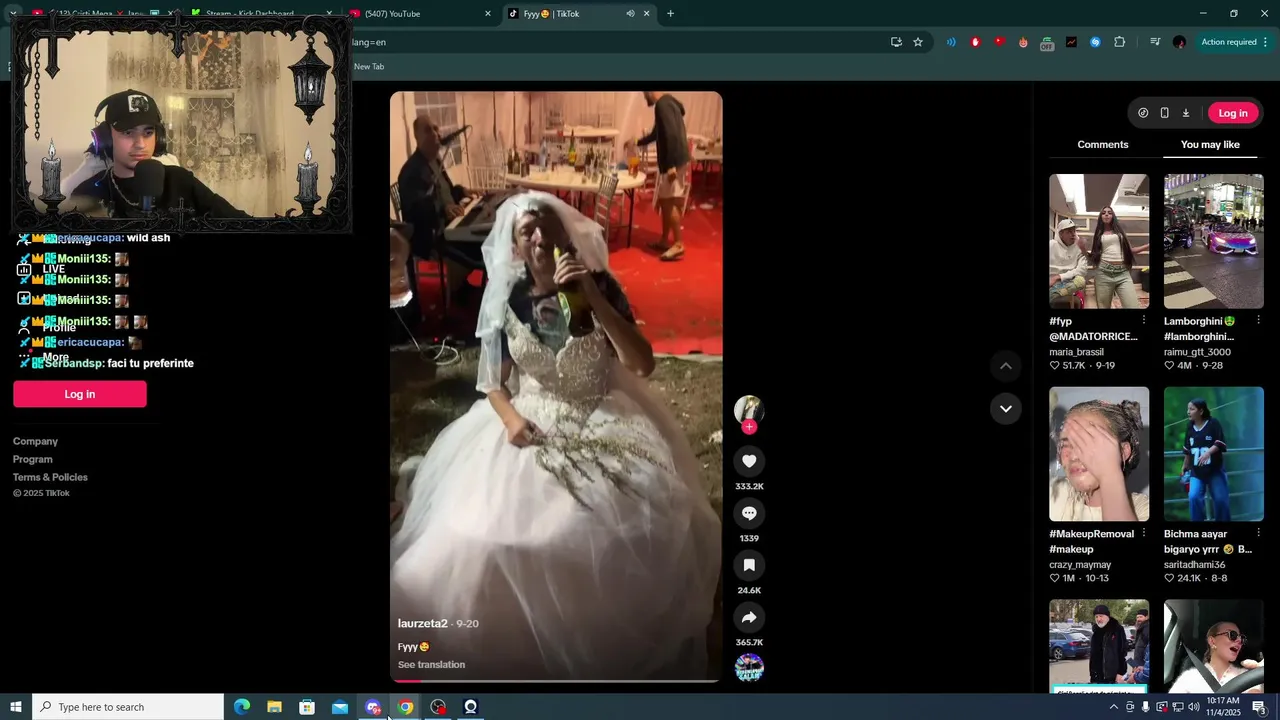Screen dimensions: 1280x720
Task: Click the red hand ad blocker extension
Action: point(975,42)
